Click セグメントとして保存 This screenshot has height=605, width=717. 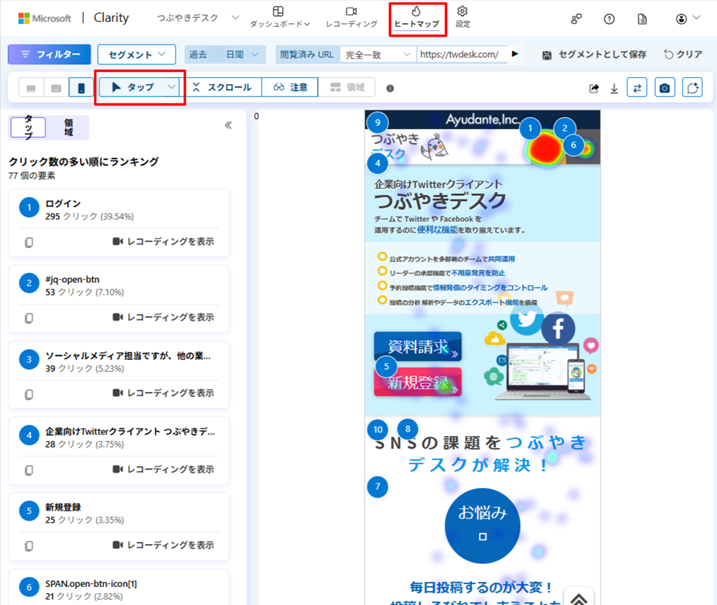pos(594,54)
